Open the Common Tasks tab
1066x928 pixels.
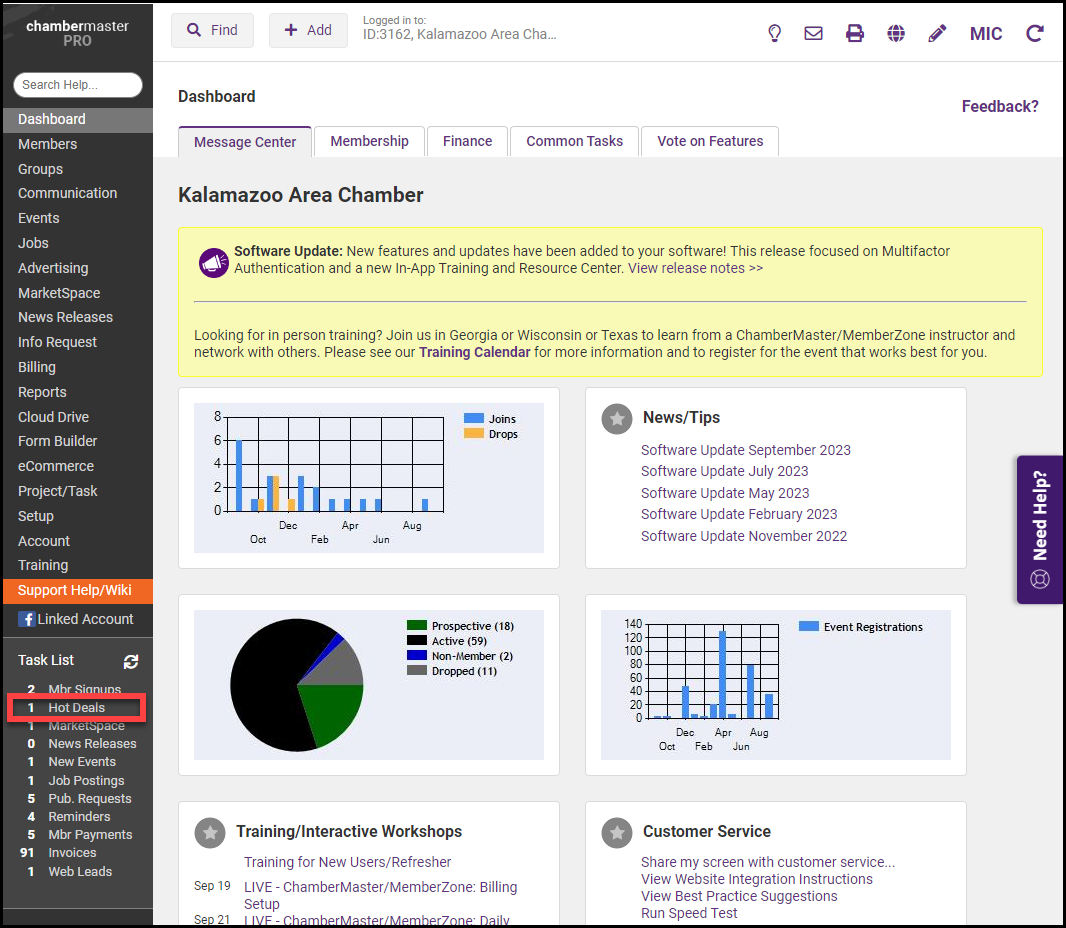574,141
